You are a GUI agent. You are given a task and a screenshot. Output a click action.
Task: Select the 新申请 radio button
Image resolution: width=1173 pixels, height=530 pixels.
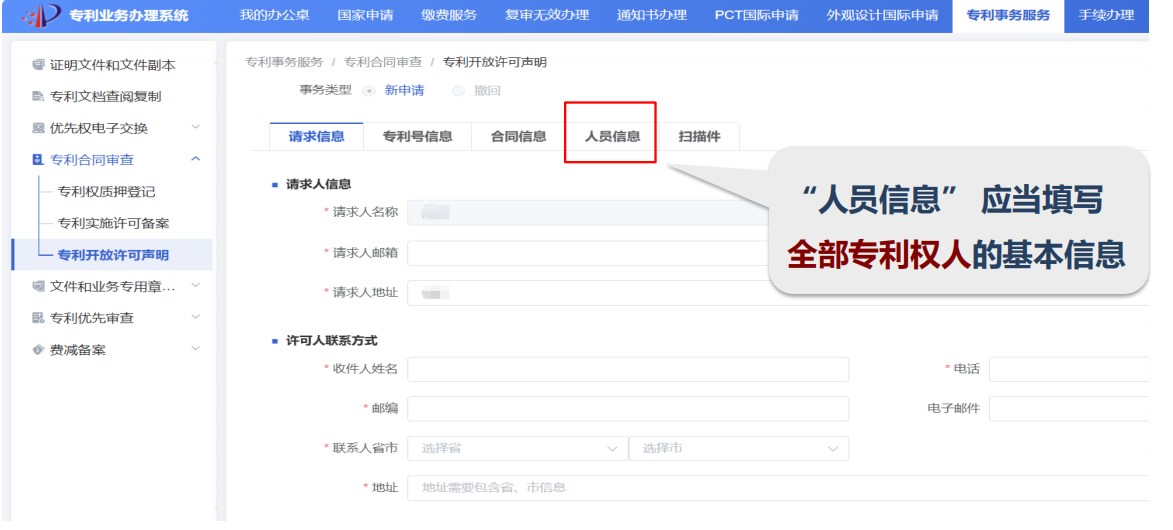coord(369,91)
